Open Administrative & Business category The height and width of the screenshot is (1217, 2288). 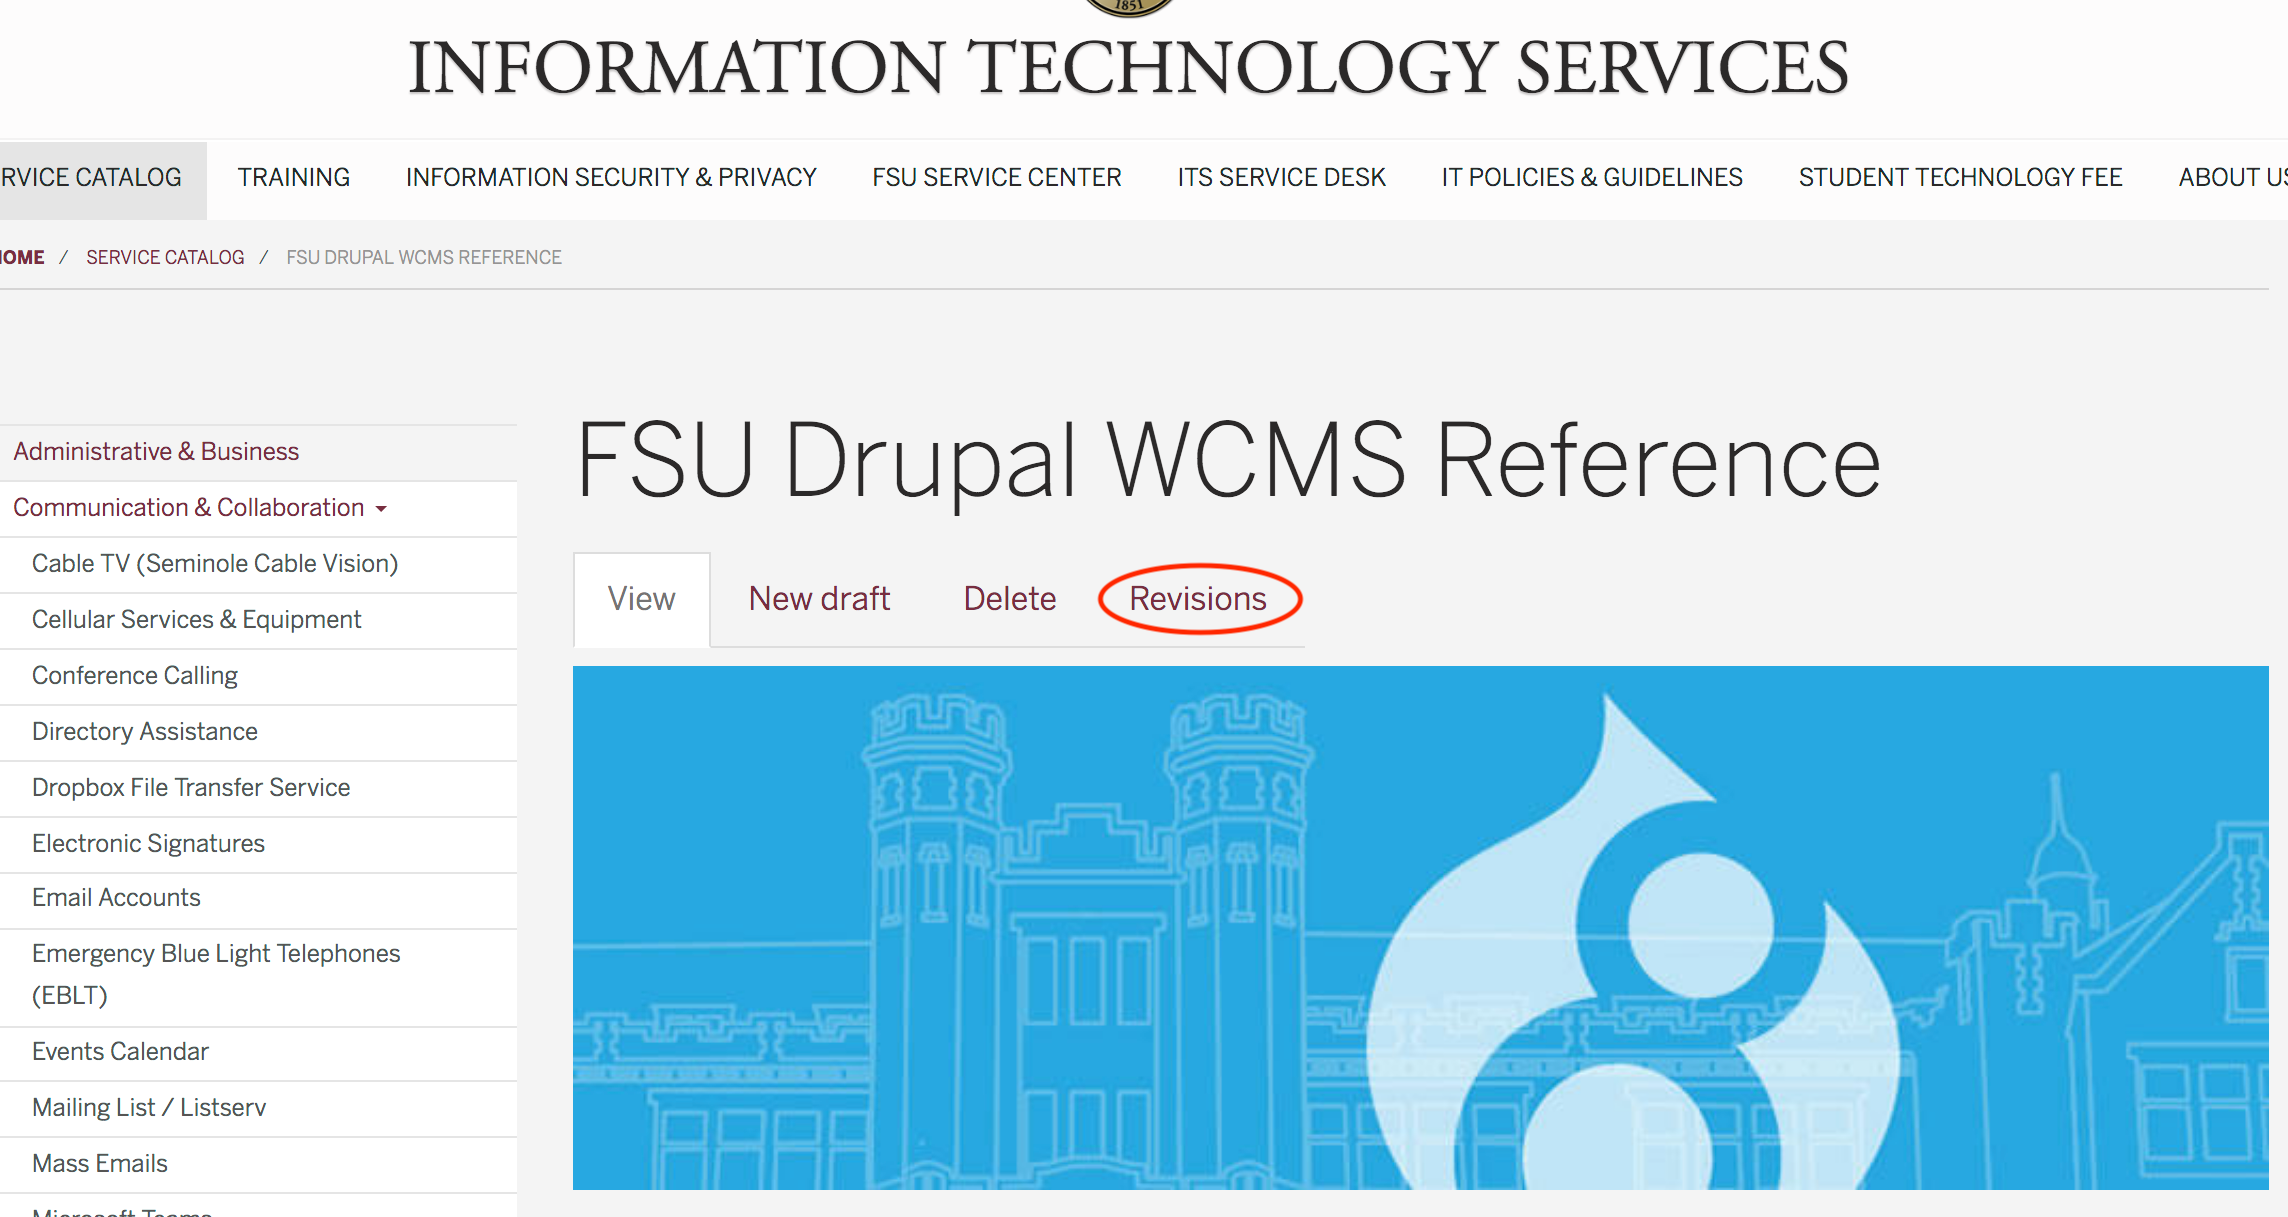pyautogui.click(x=156, y=452)
